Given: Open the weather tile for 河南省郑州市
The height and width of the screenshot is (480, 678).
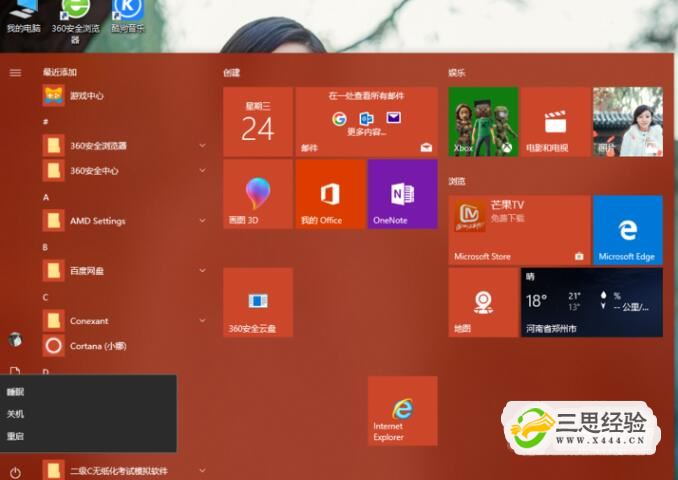Looking at the screenshot, I should pyautogui.click(x=592, y=302).
